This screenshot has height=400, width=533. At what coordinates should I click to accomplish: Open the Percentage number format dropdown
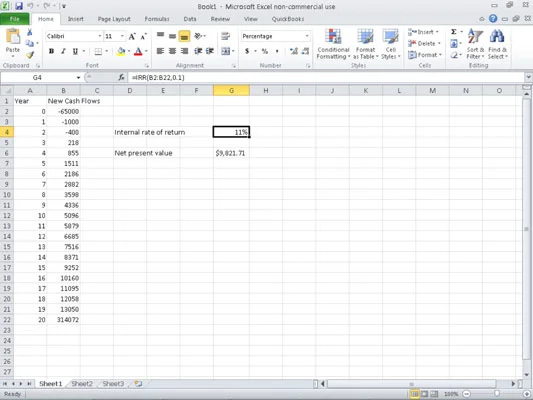tap(307, 36)
